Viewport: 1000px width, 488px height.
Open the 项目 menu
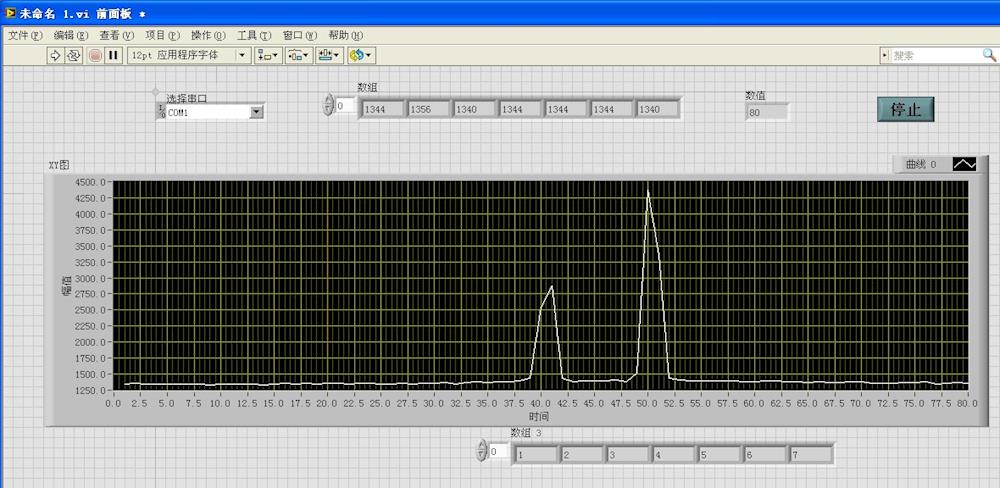pos(163,36)
